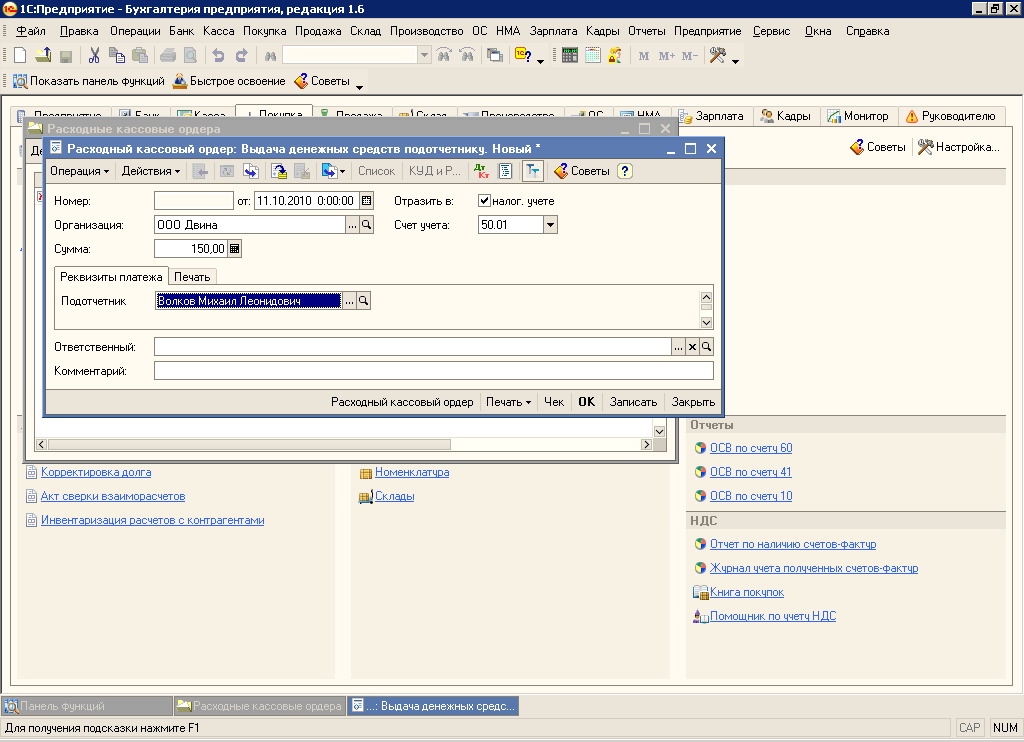Screen dimensions: 1024x742
Task: Switch to the Руководителю tab
Action: point(950,116)
